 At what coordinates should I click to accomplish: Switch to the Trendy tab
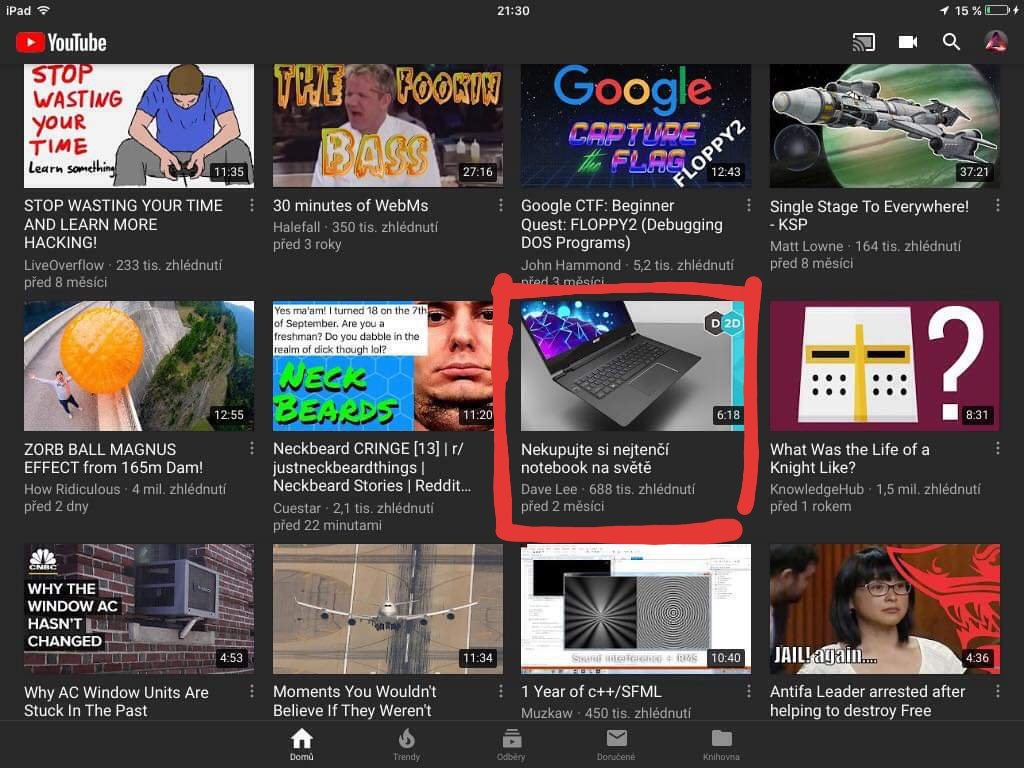click(406, 744)
